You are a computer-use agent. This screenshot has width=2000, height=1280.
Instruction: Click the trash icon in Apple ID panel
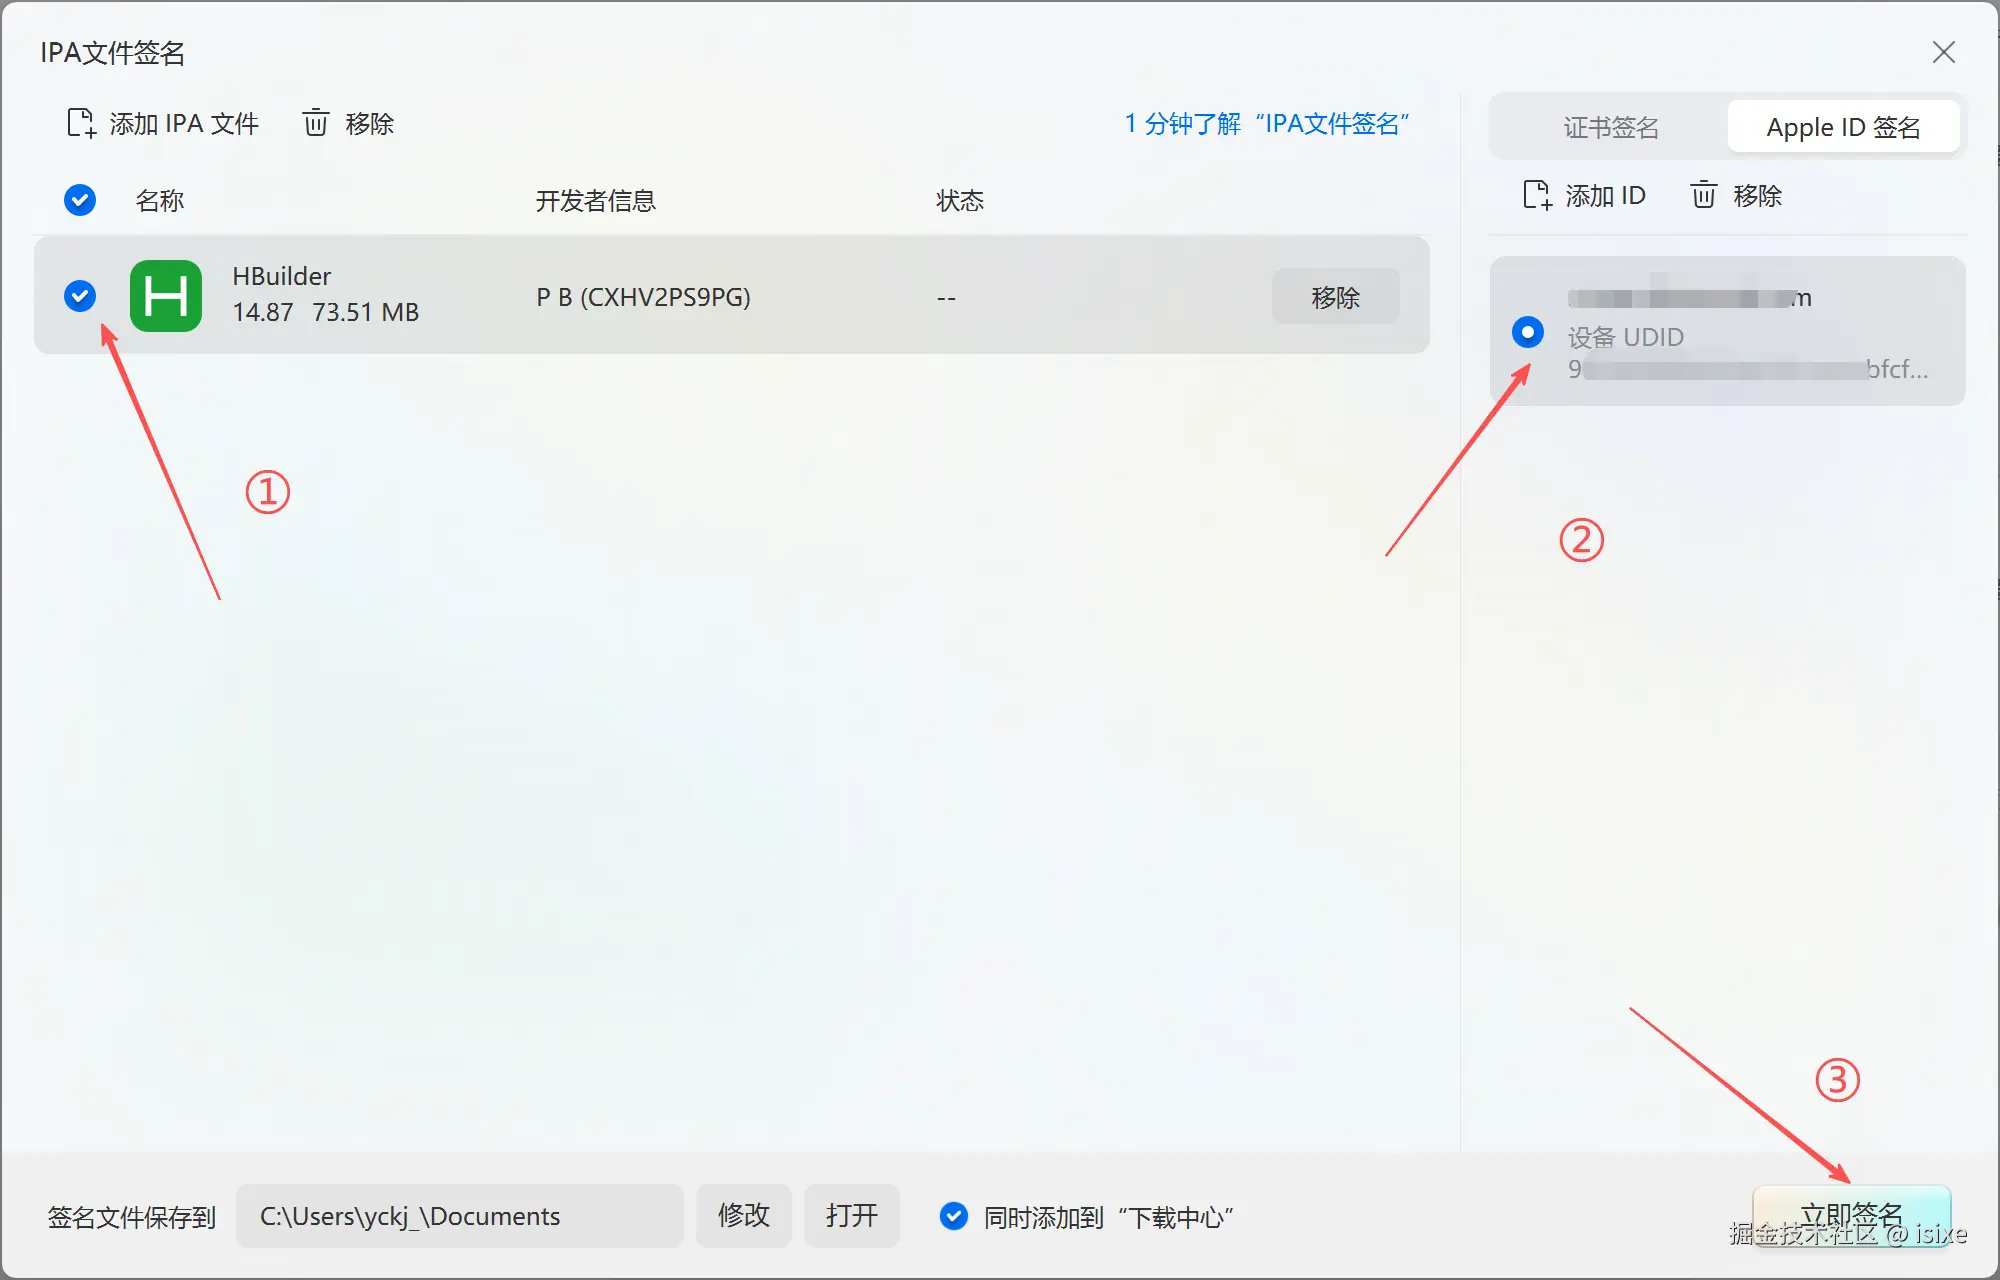[x=1704, y=196]
